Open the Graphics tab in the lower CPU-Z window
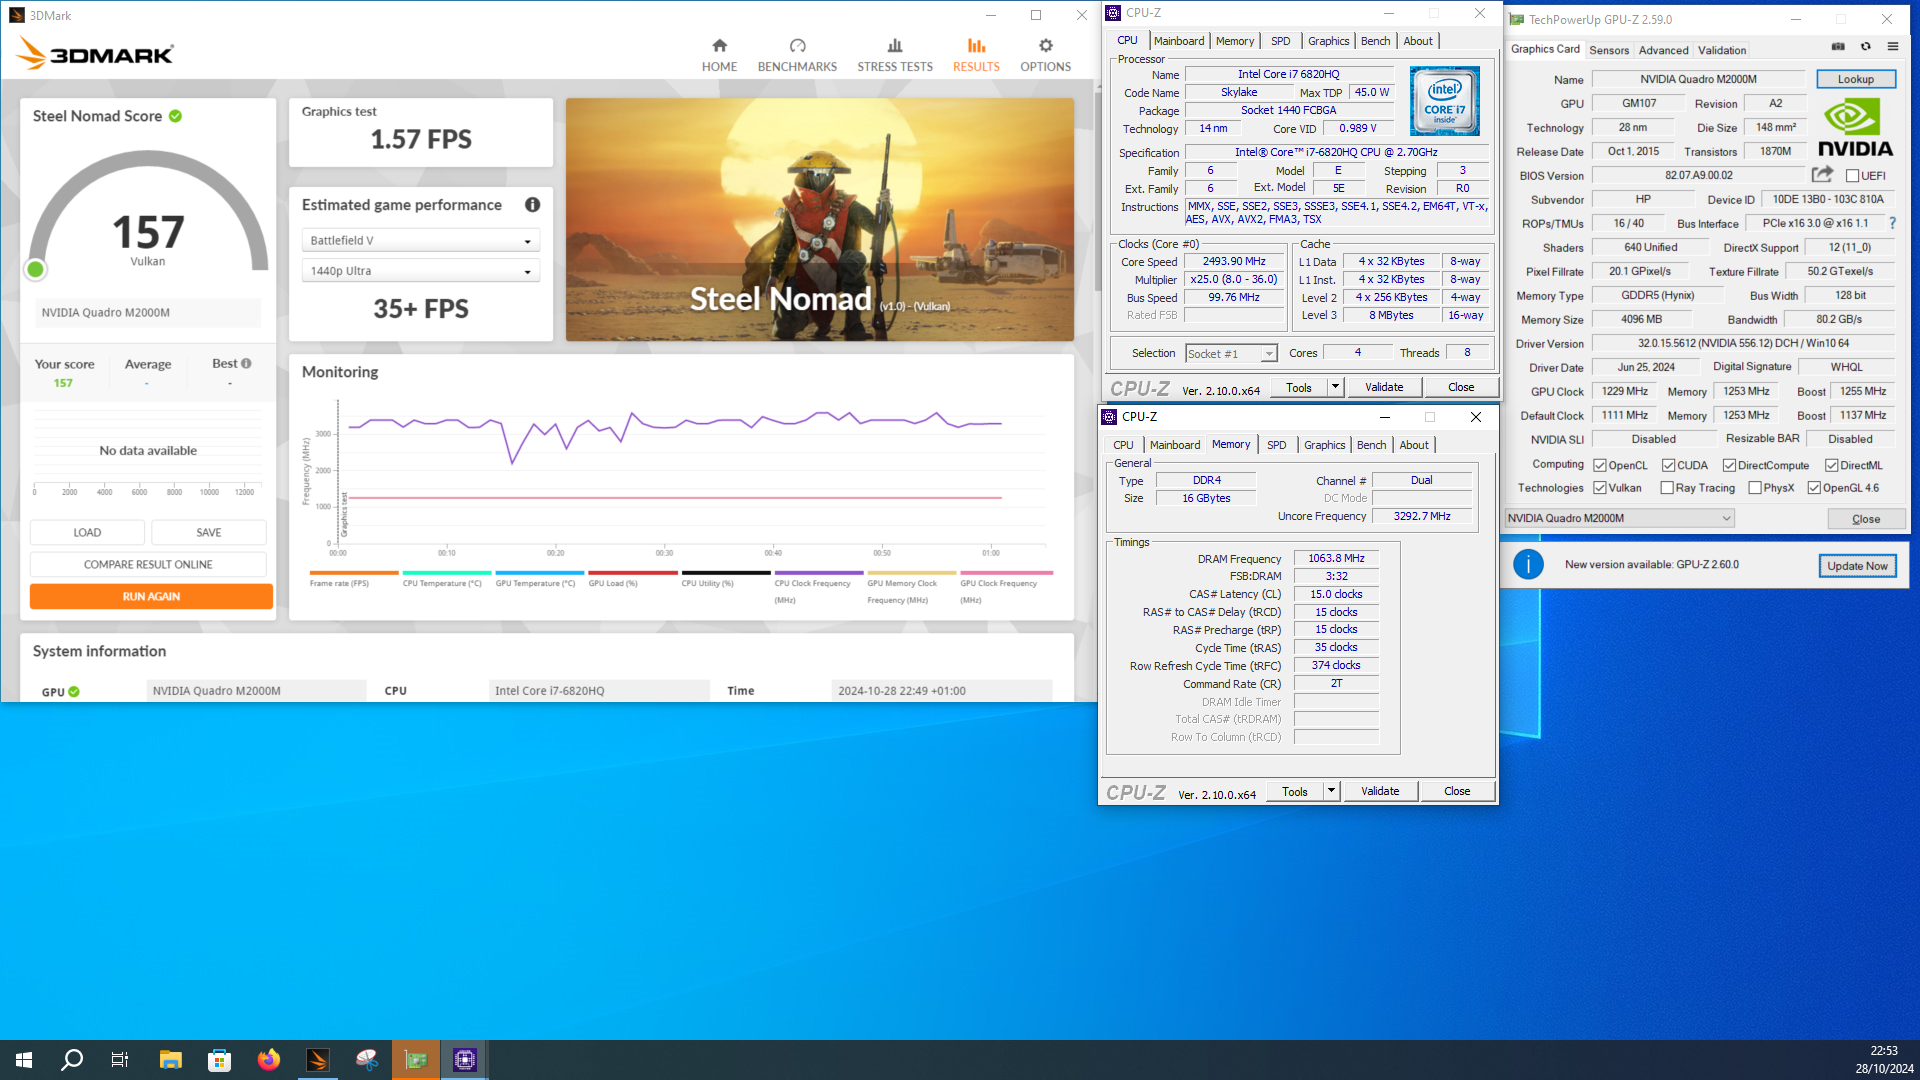This screenshot has height=1080, width=1920. tap(1324, 445)
